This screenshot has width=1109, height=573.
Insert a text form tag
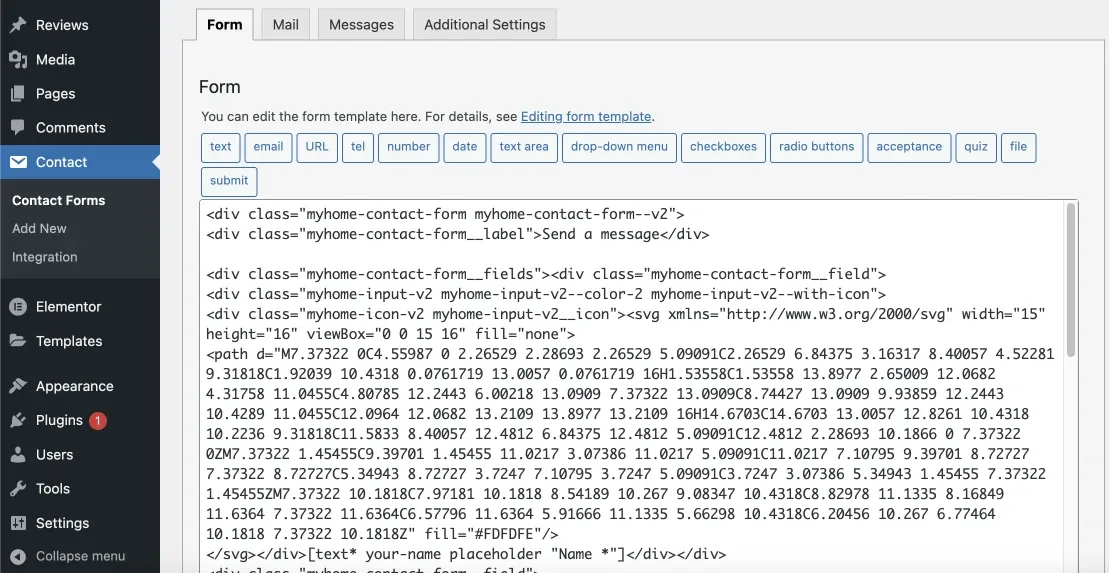(221, 147)
